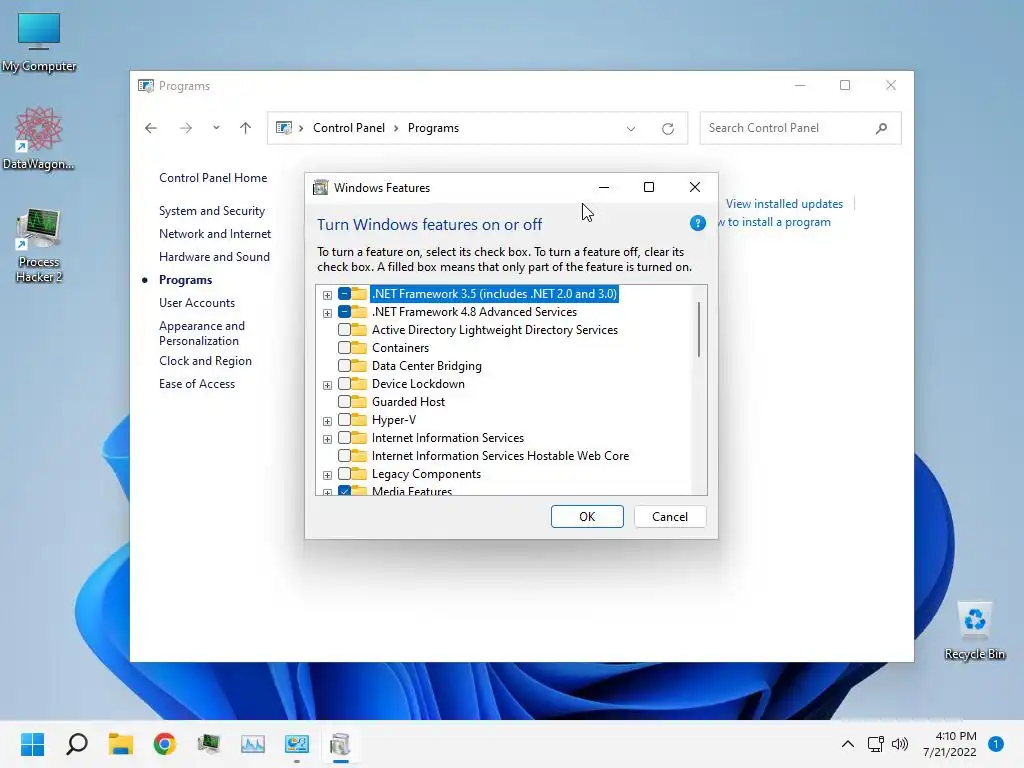Toggle .NET Framework 3.5 checkbox
Screen dimensions: 1024x768
tap(344, 294)
